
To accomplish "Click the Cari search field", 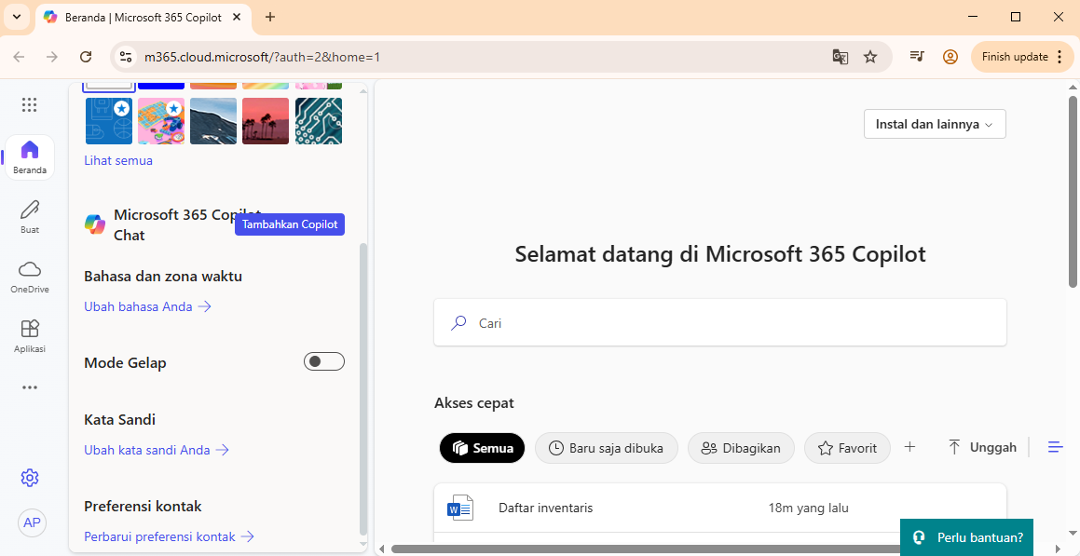I will click(720, 323).
